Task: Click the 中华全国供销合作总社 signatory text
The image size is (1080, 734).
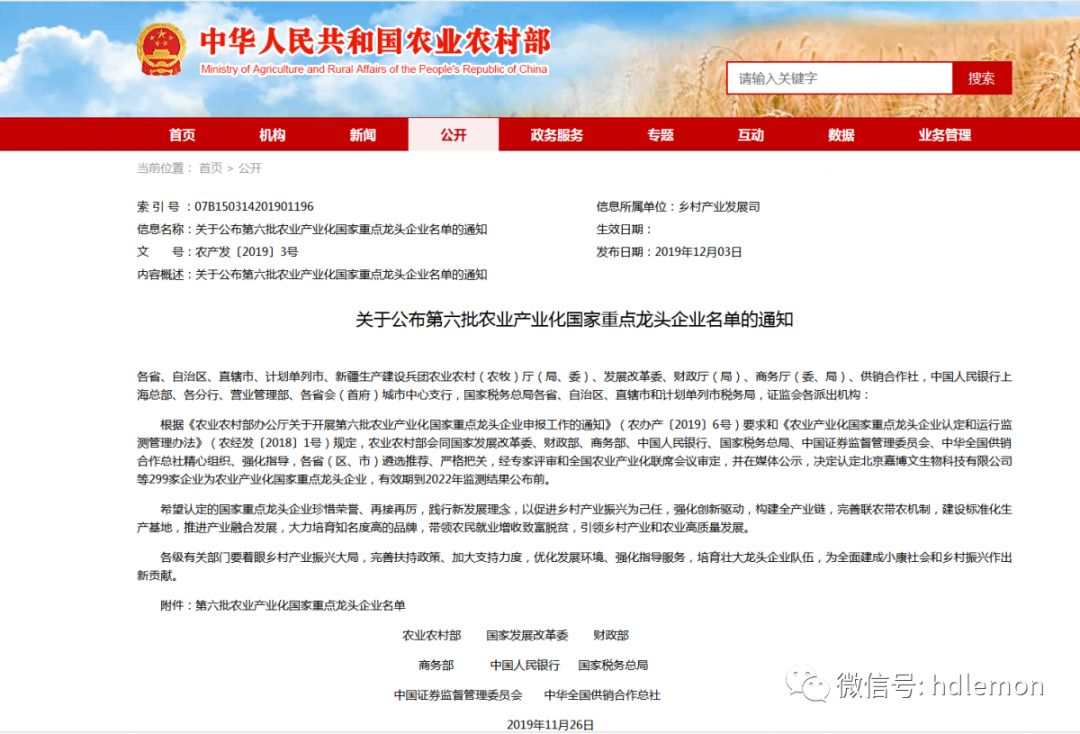Action: pyautogui.click(x=603, y=695)
